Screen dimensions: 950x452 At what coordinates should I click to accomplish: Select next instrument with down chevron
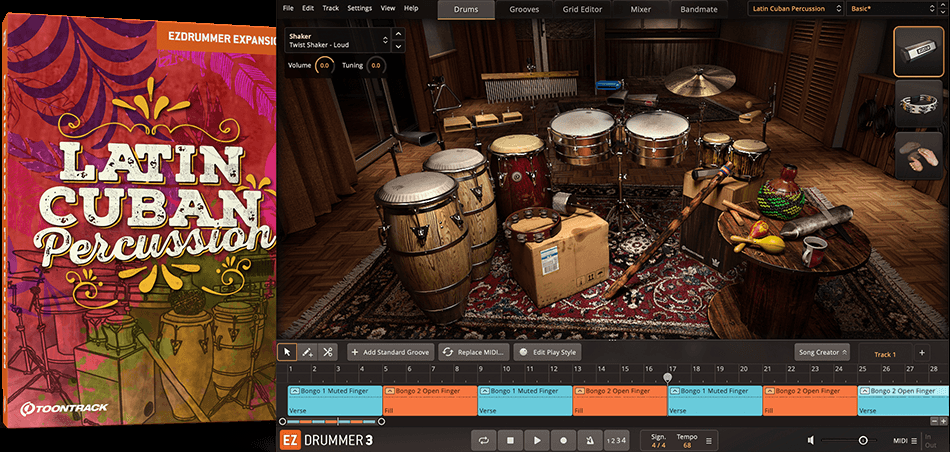point(398,47)
